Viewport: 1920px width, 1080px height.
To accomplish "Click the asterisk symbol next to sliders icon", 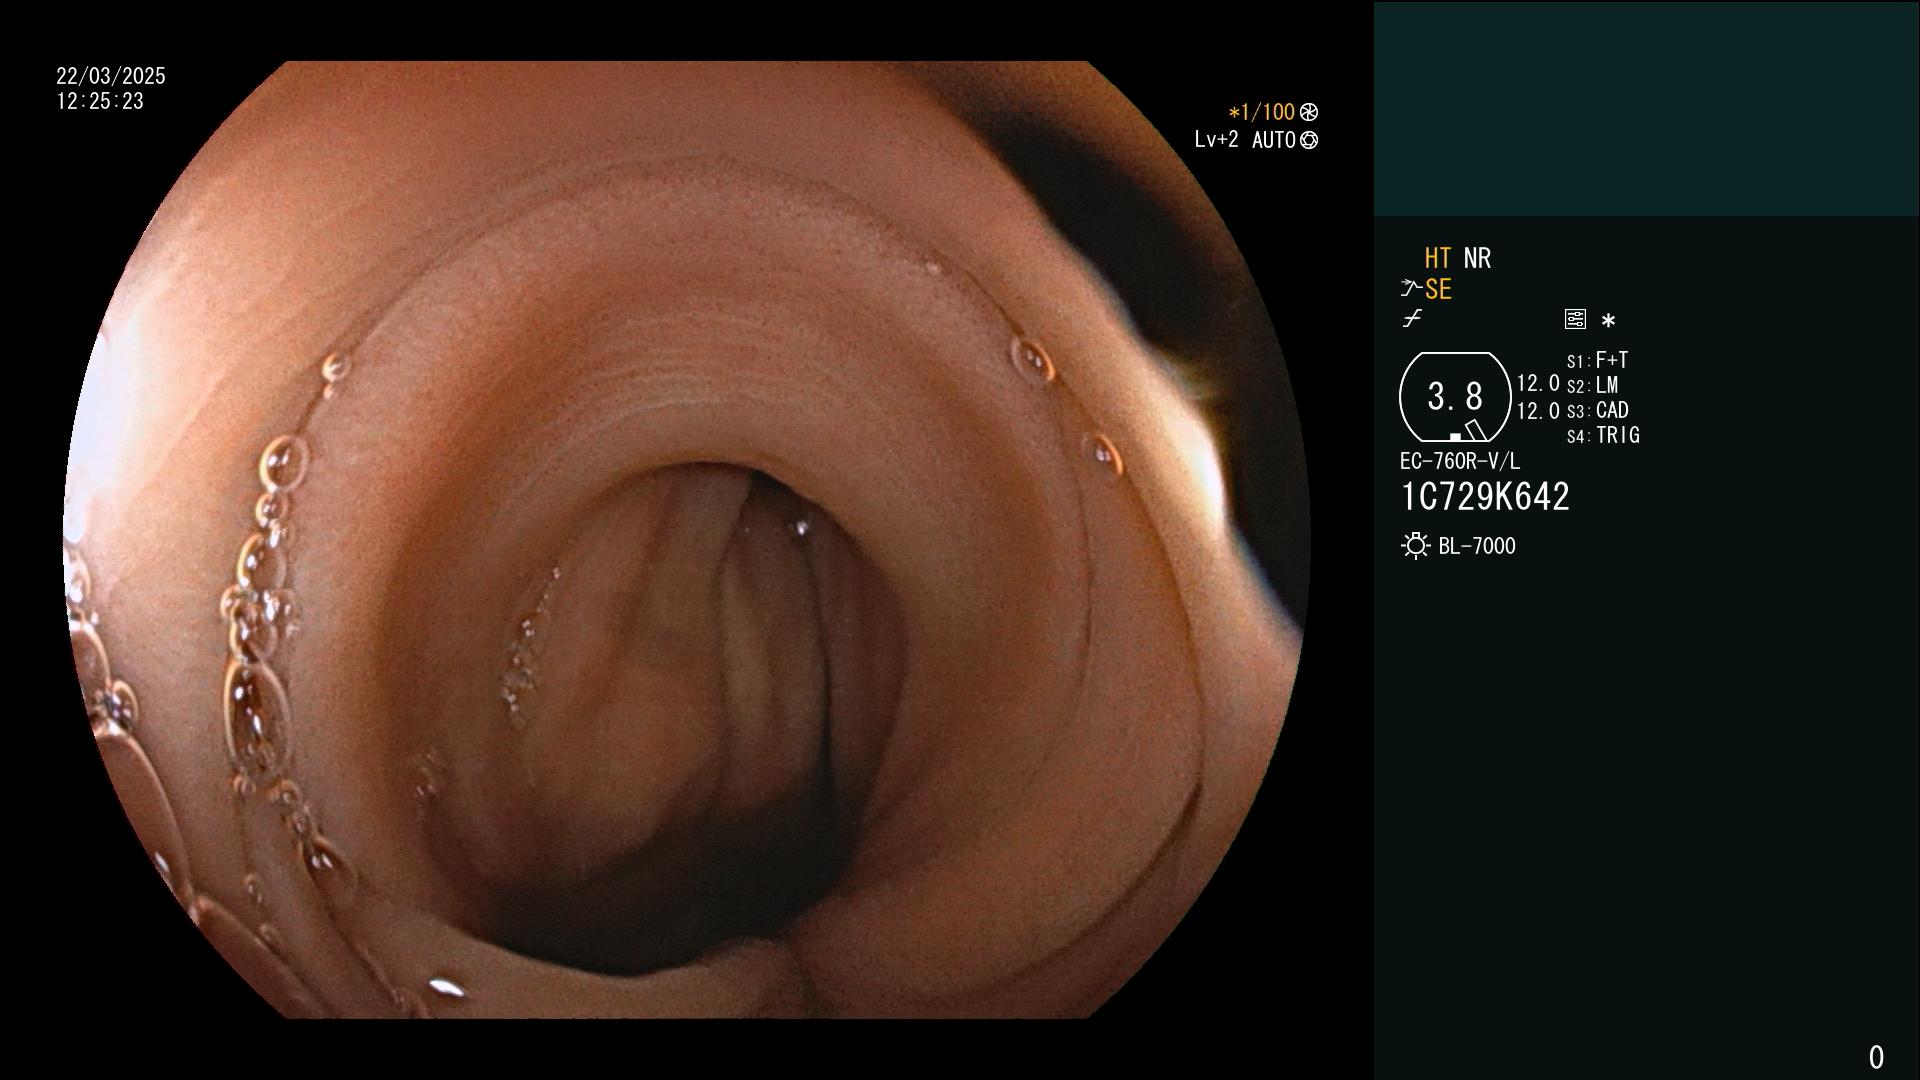I will (1608, 320).
